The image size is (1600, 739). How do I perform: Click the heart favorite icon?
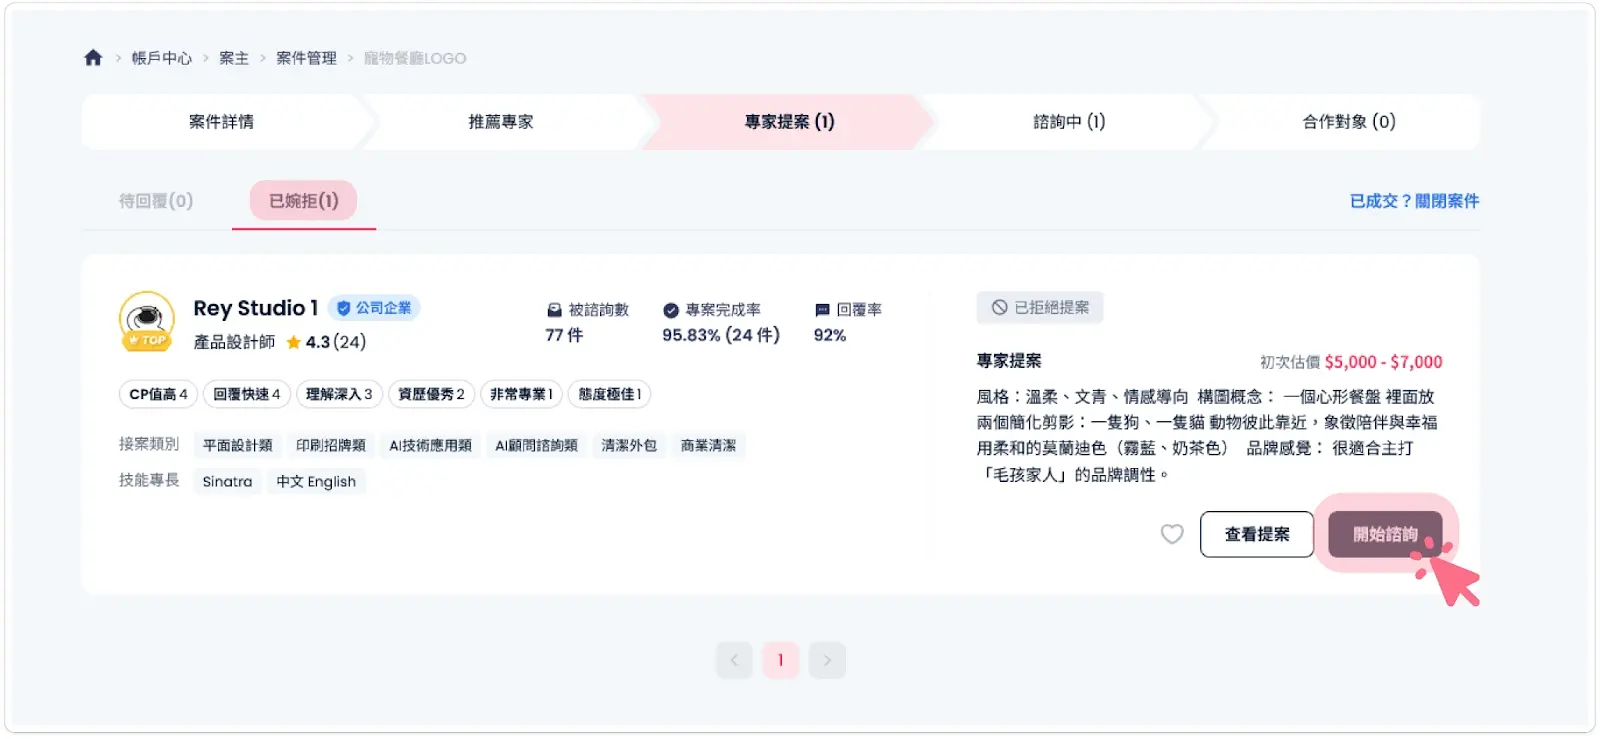(1172, 534)
